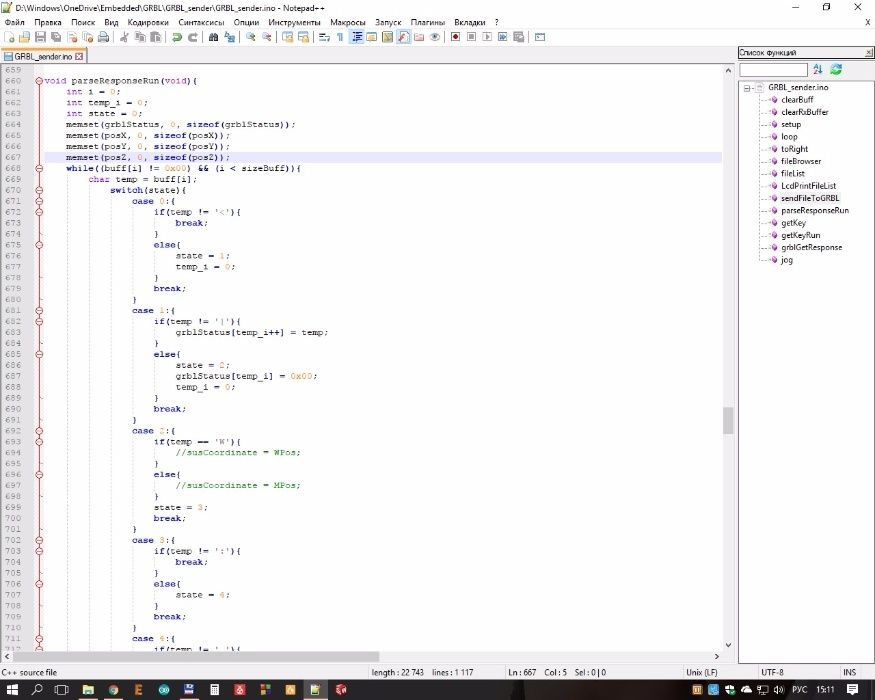Click the Cut scissors icon
This screenshot has height=700, width=875.
[x=124, y=37]
